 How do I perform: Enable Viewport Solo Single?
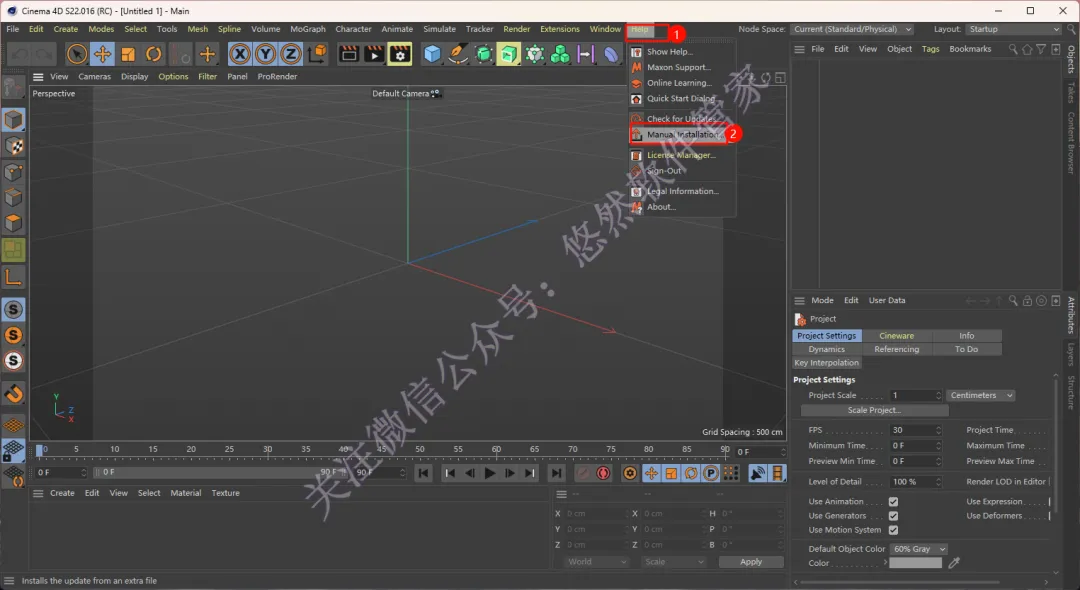click(x=13, y=335)
